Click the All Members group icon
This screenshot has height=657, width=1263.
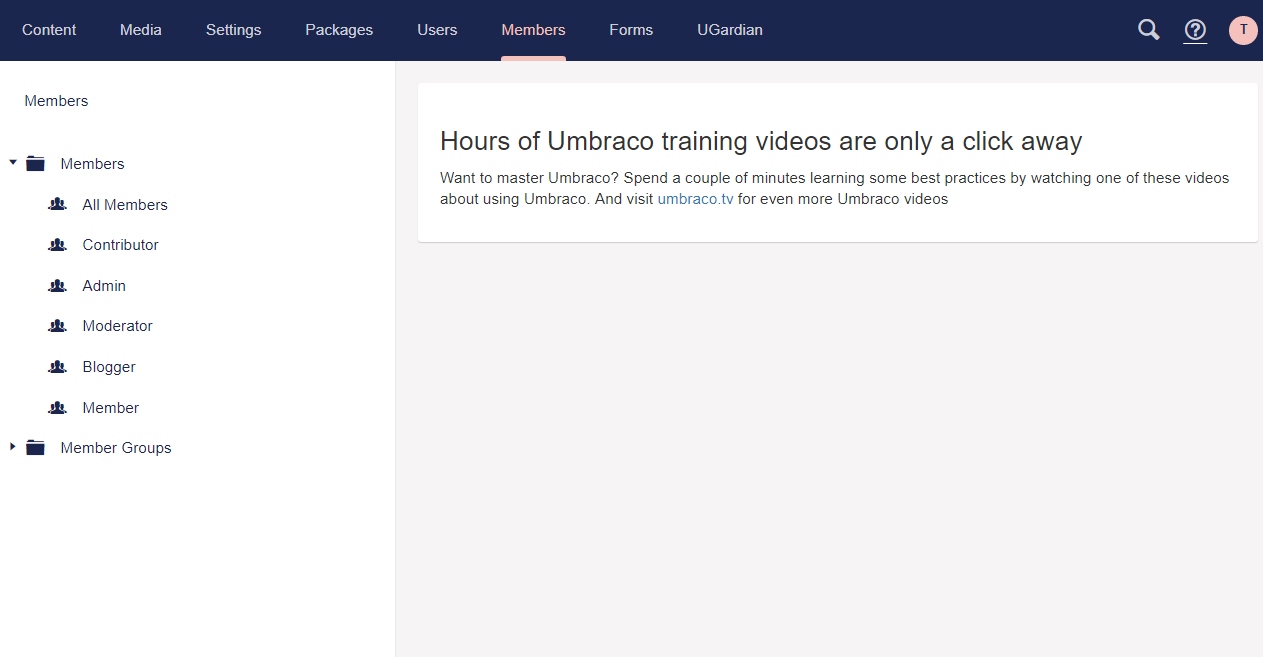tap(57, 205)
